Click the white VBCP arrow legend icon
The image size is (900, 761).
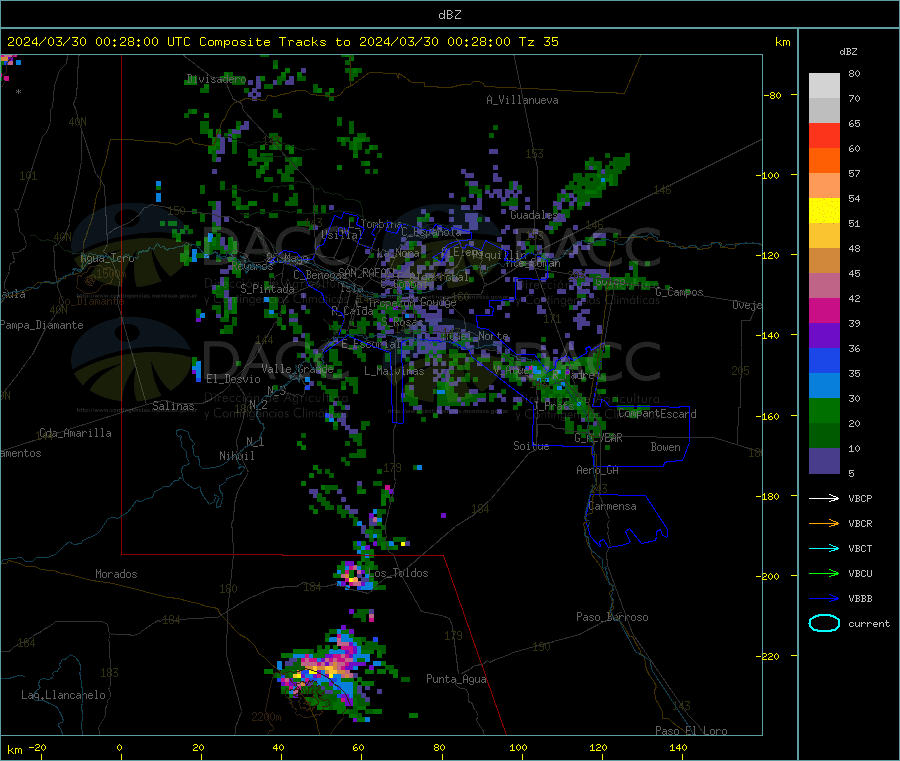[x=824, y=498]
